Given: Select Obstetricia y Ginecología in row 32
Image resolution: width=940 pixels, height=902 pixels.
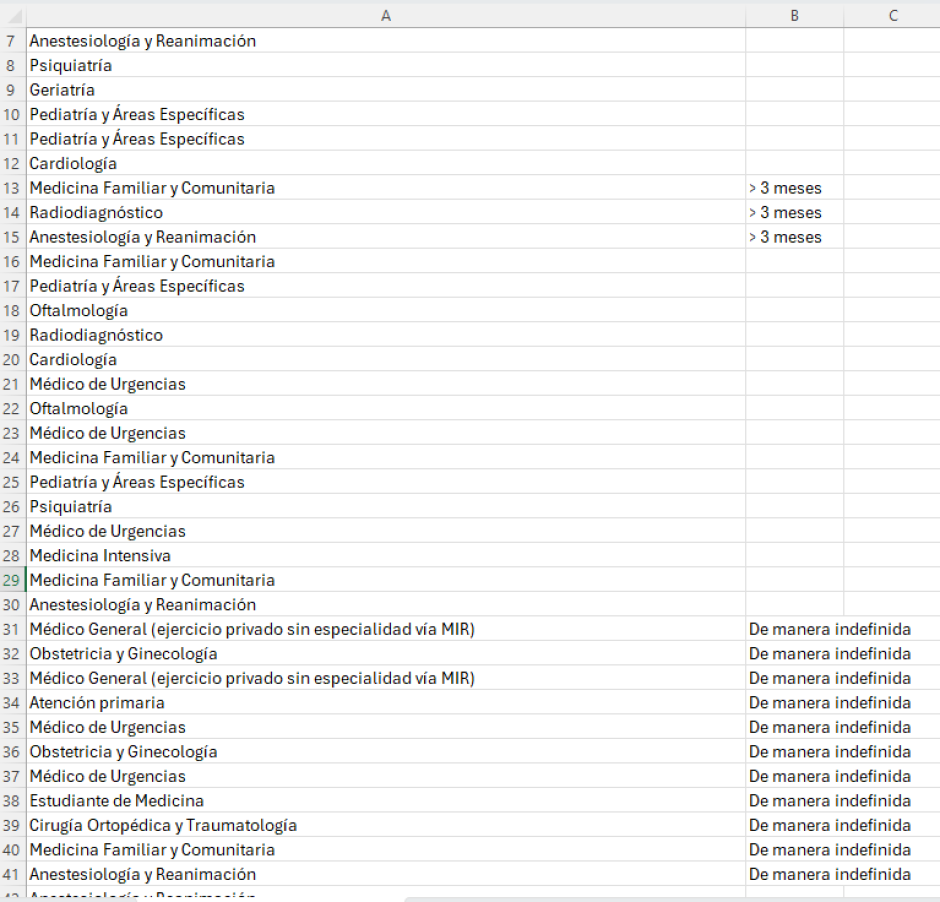Looking at the screenshot, I should (x=385, y=654).
